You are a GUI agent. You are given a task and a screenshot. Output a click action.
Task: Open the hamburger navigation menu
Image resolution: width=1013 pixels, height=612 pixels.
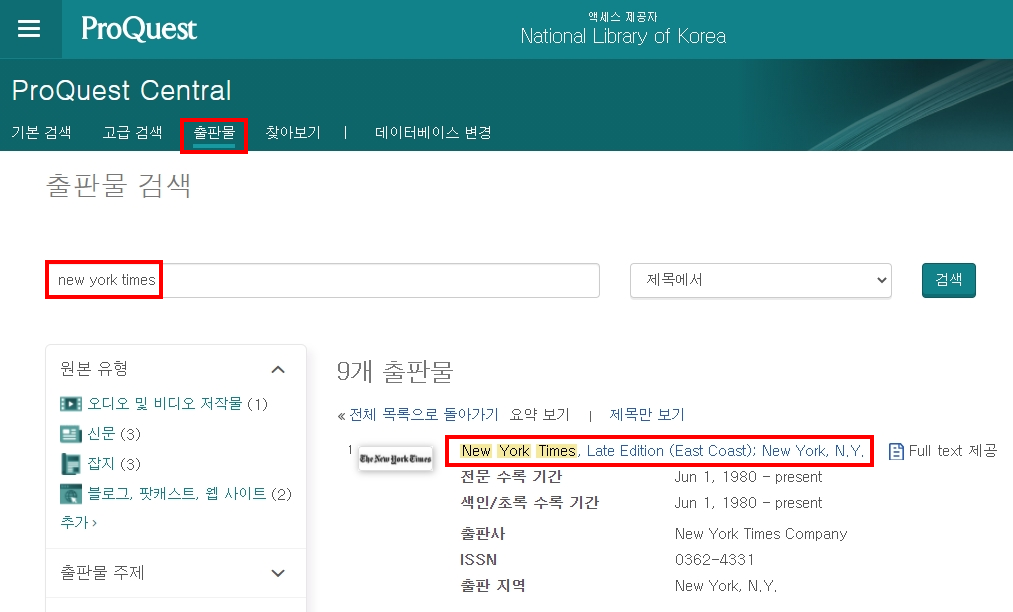(x=29, y=28)
